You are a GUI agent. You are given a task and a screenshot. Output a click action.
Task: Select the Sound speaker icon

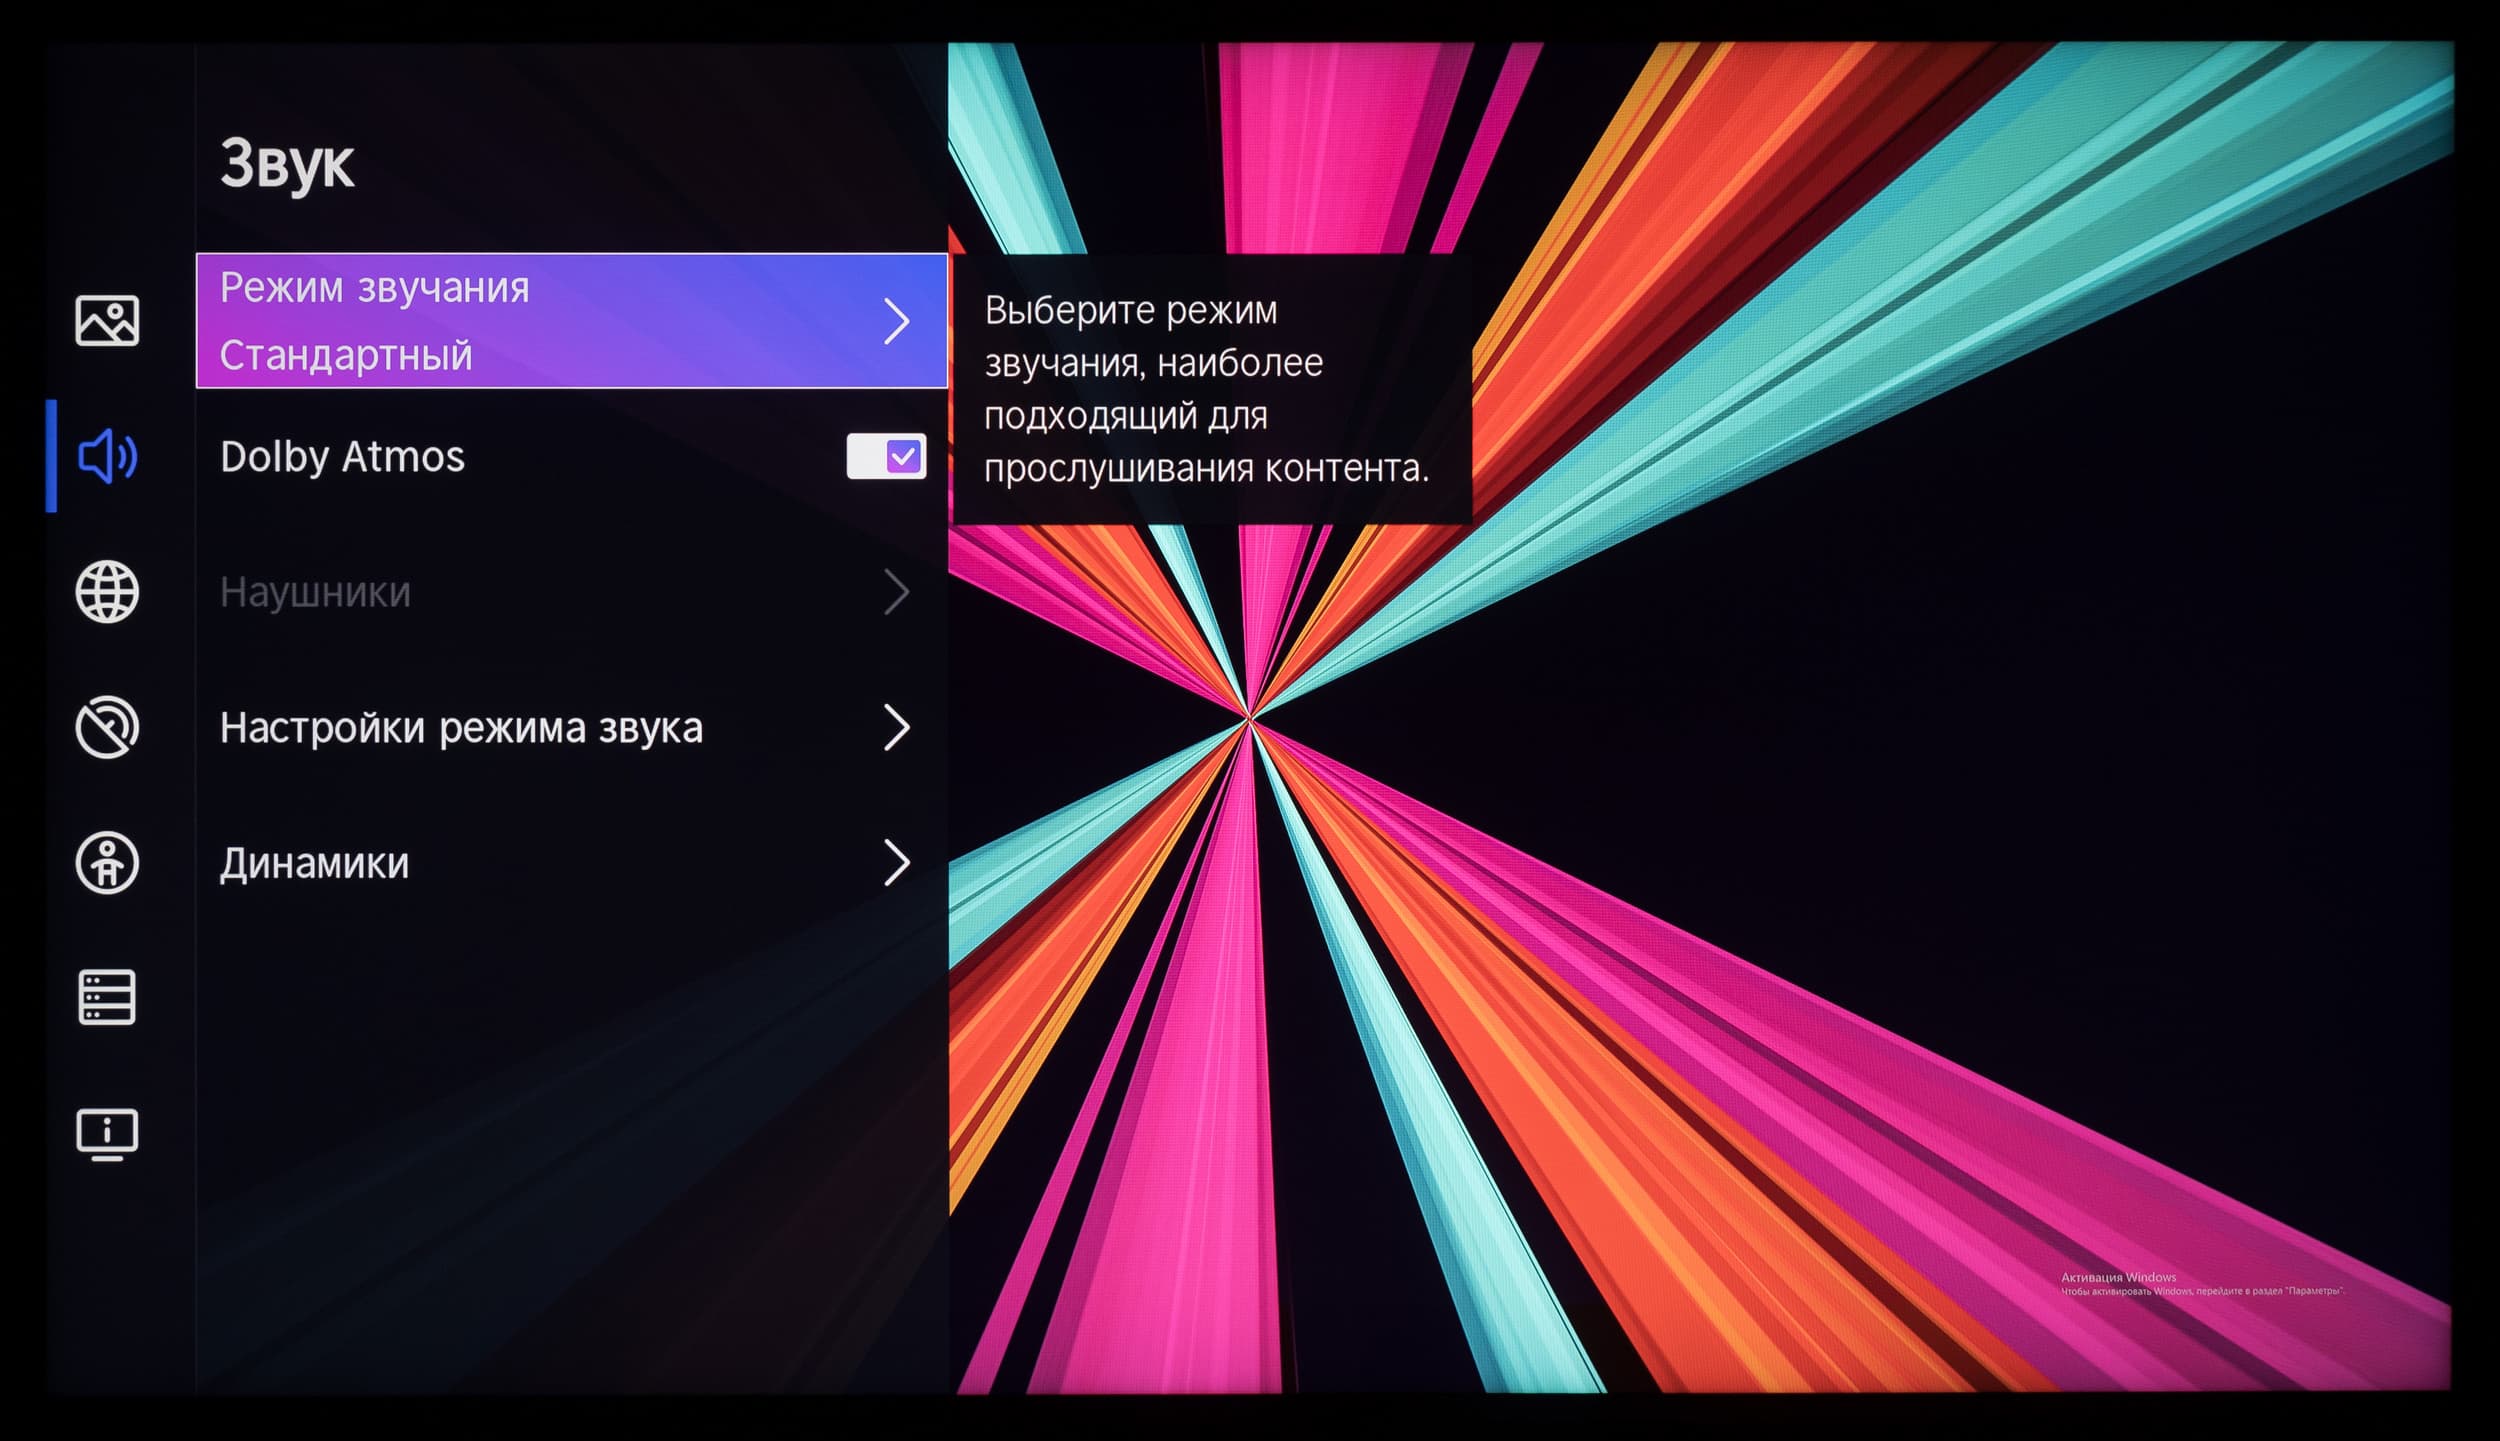(x=107, y=457)
